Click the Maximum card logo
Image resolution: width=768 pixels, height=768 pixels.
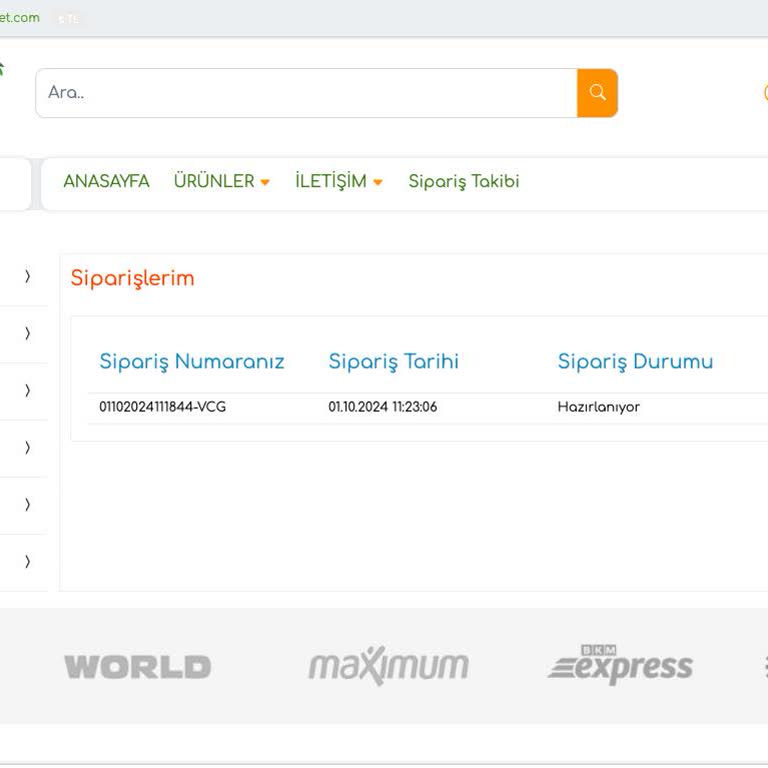click(388, 666)
